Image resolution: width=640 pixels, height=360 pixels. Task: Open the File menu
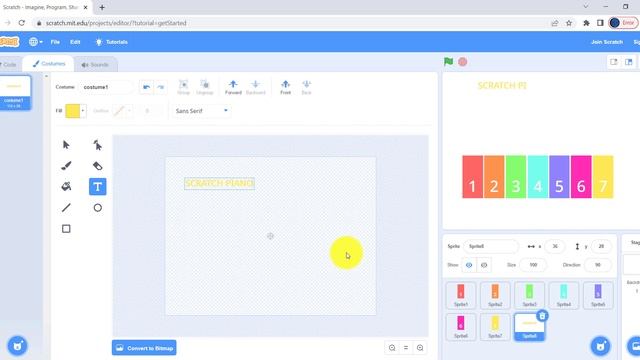pos(55,42)
